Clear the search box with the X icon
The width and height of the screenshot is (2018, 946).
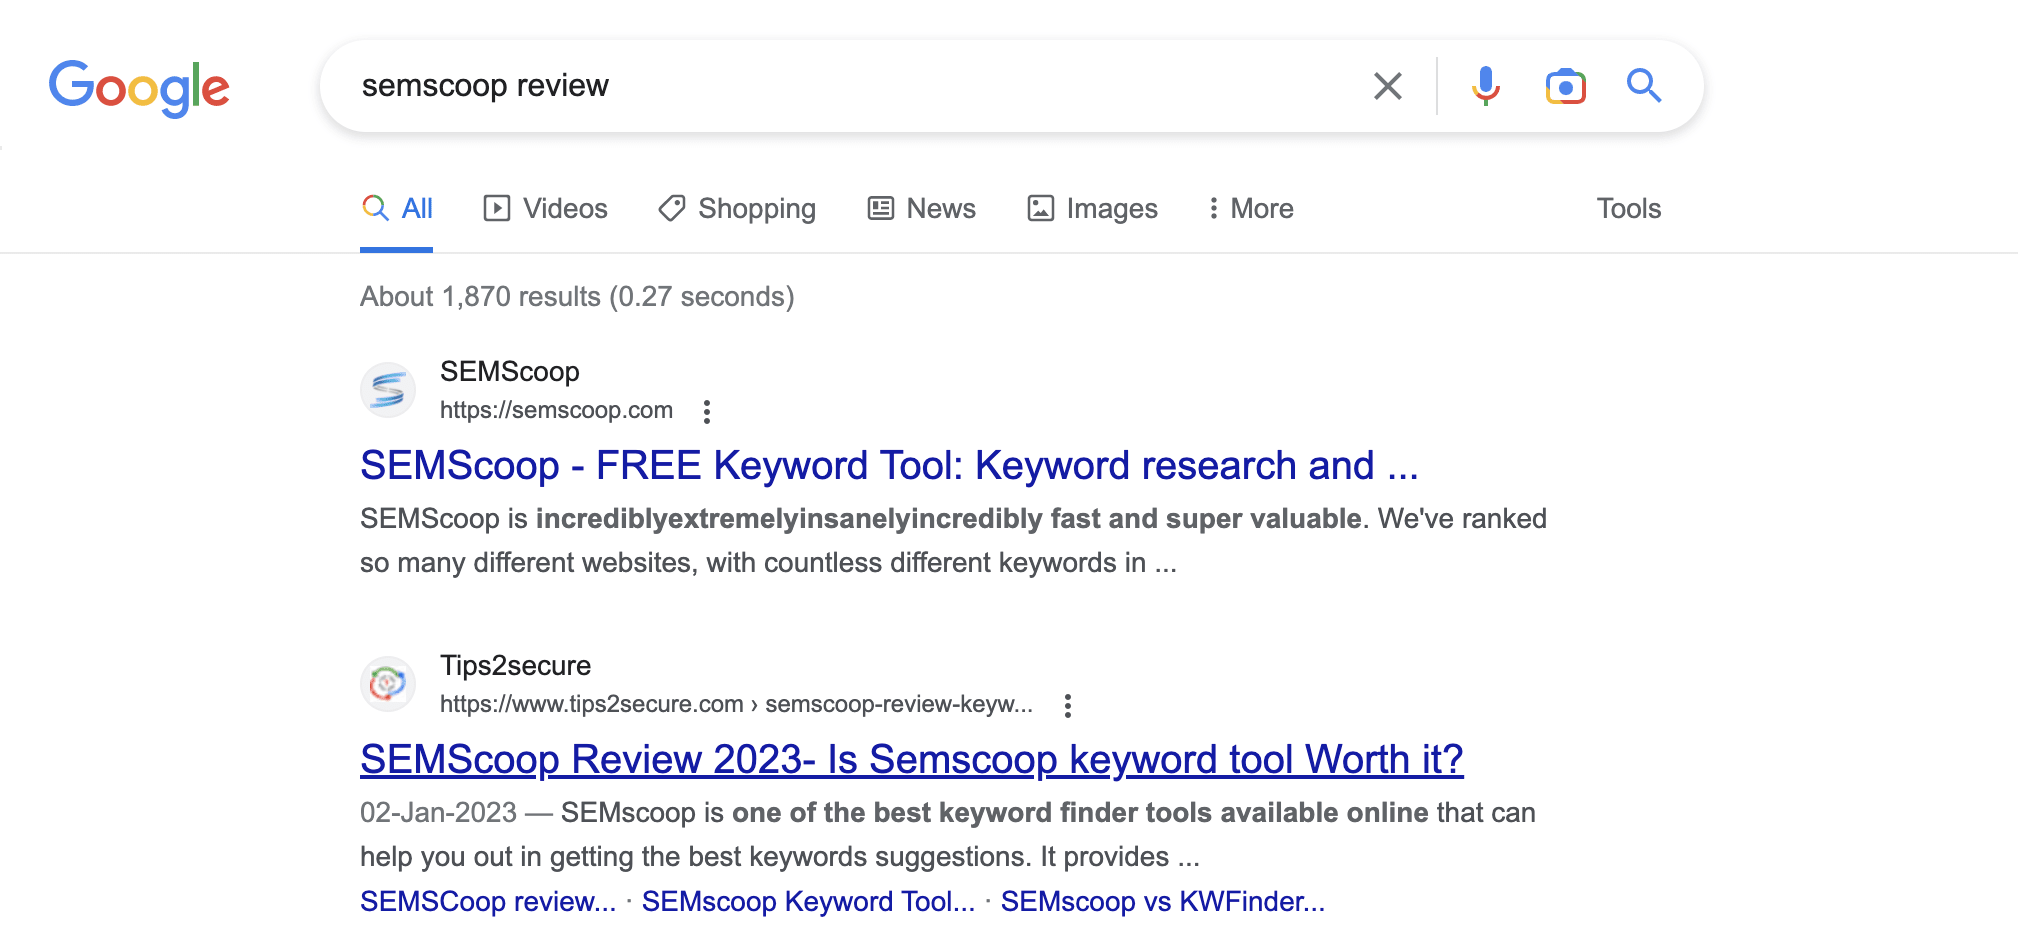[x=1387, y=86]
